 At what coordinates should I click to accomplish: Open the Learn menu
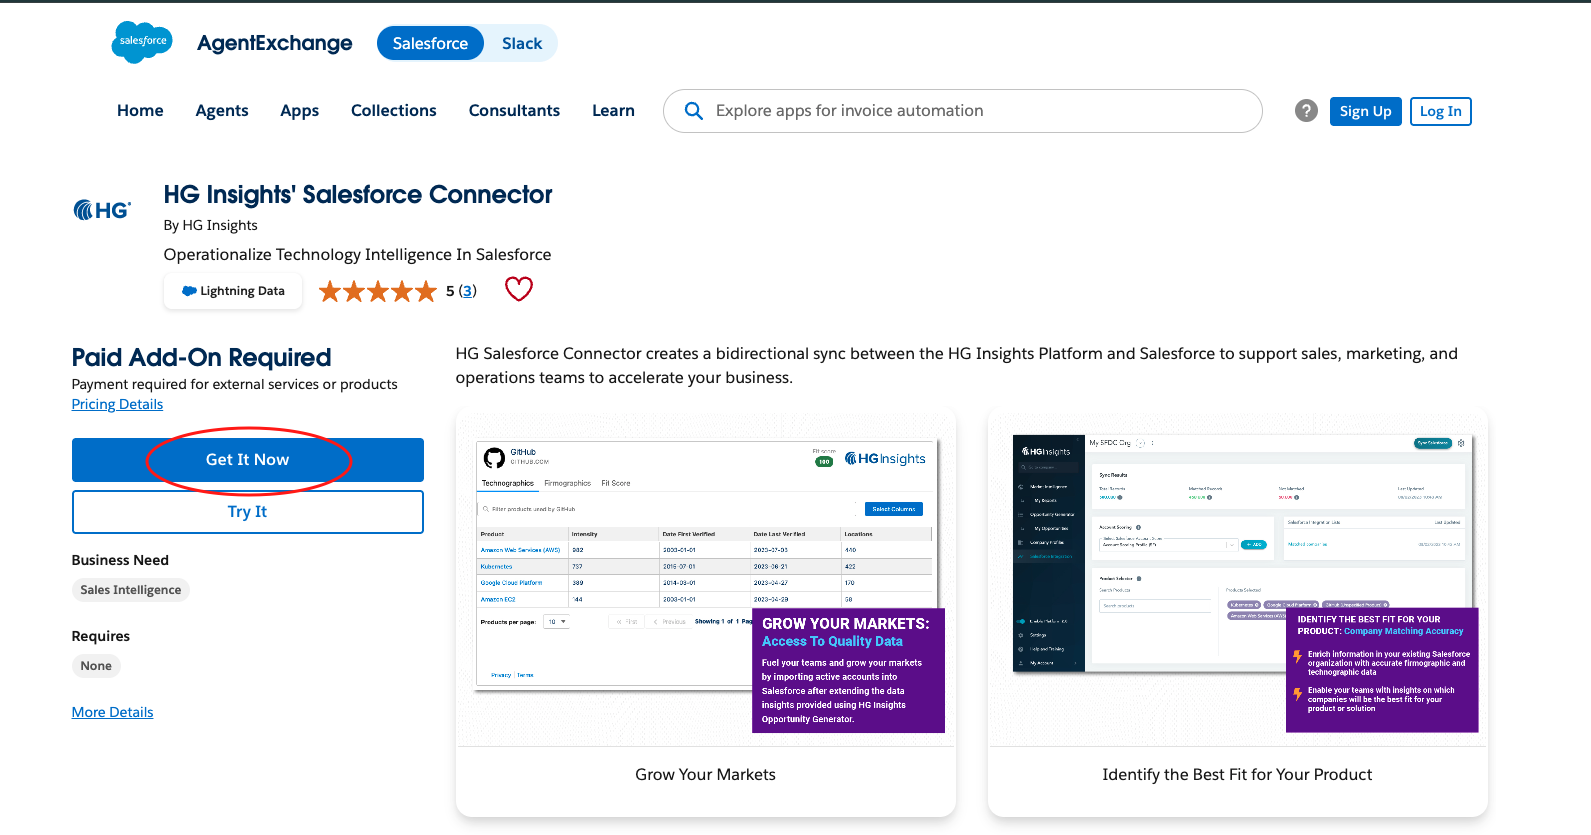tap(613, 110)
